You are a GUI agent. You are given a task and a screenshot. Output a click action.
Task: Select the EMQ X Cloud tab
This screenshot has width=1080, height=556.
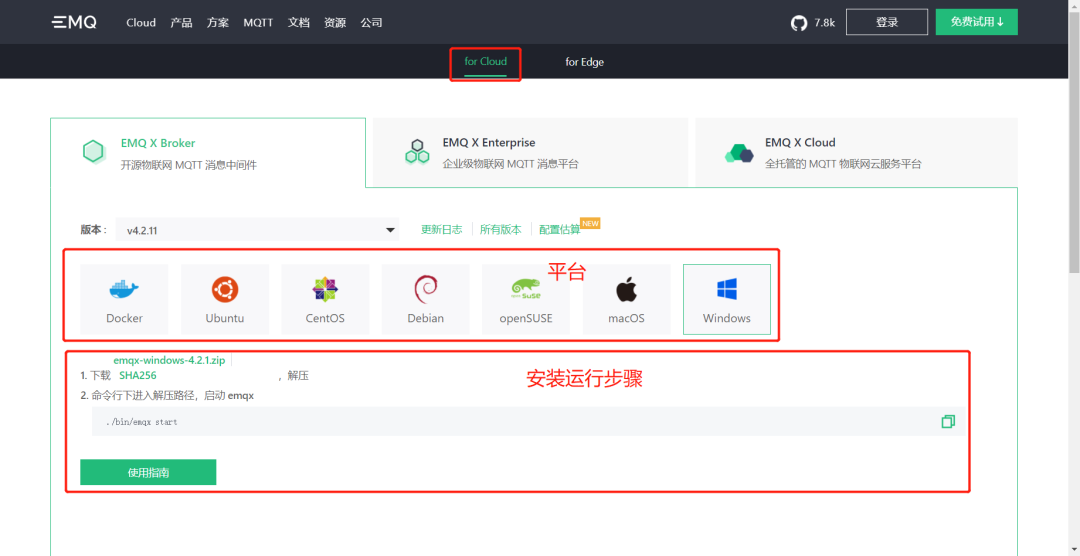tap(856, 152)
